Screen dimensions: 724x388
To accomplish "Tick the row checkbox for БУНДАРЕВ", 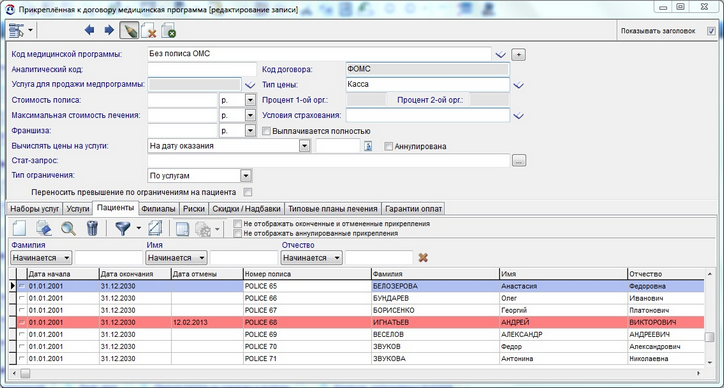I will tap(22, 298).
